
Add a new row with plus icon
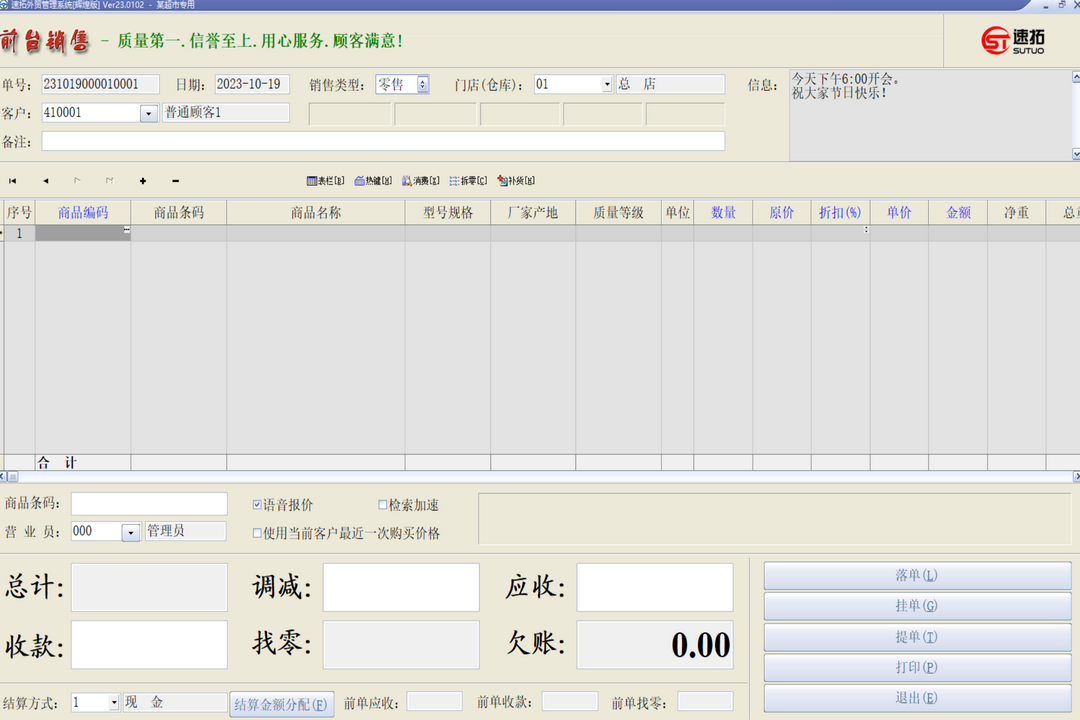pos(143,181)
